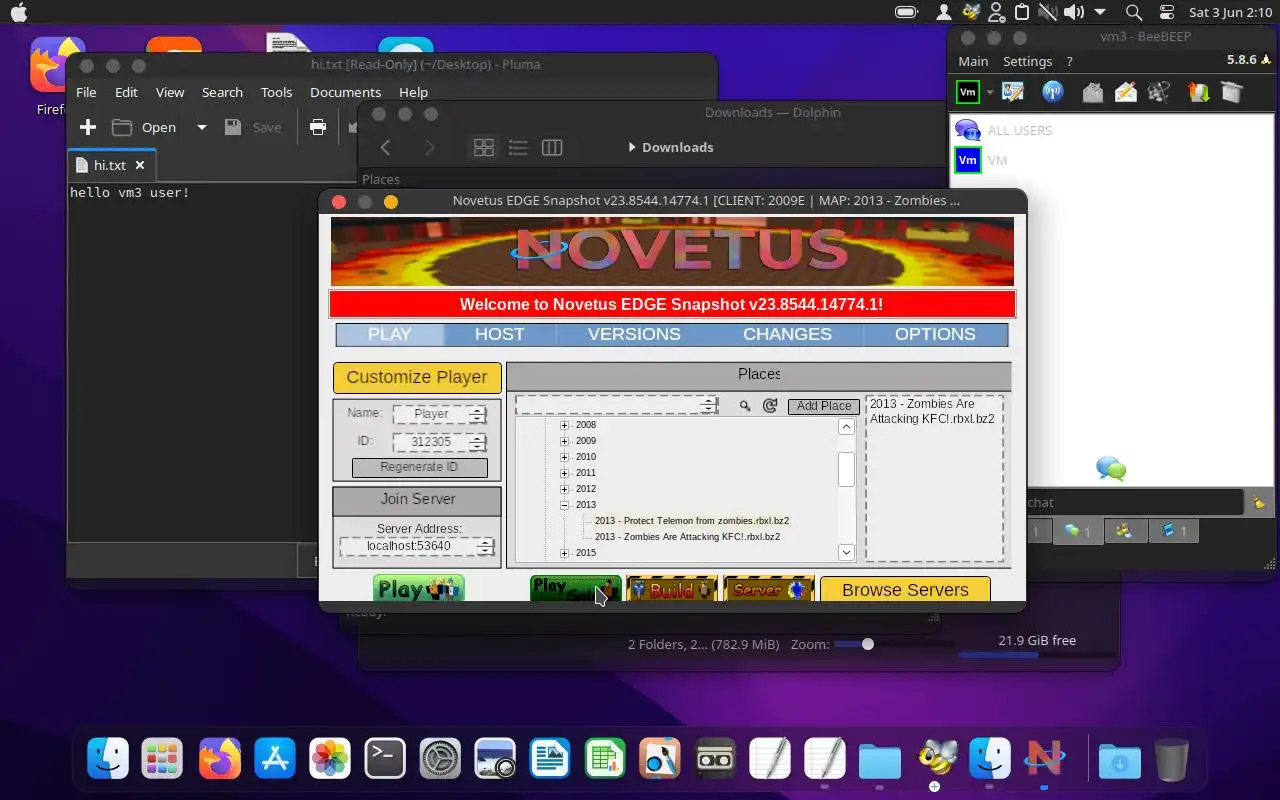The width and height of the screenshot is (1280, 800).
Task: Click Pluma new document plus icon
Action: pyautogui.click(x=88, y=127)
